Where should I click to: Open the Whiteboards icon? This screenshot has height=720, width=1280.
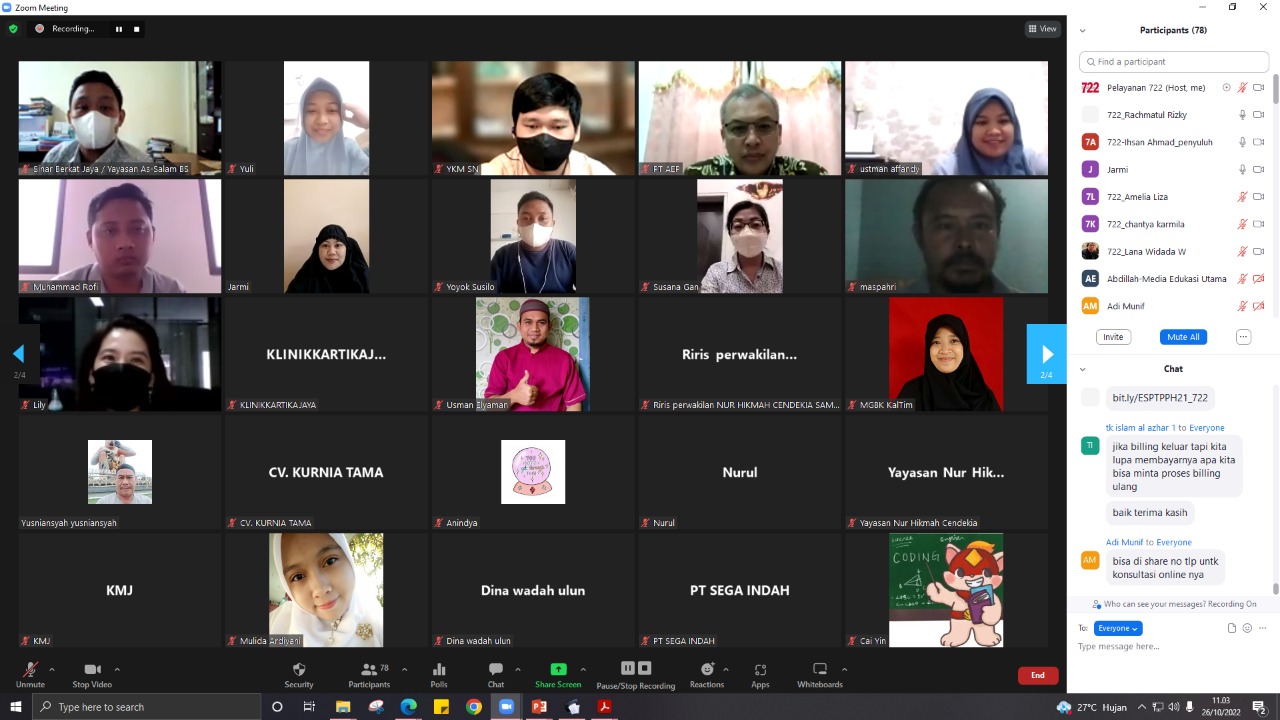click(820, 670)
